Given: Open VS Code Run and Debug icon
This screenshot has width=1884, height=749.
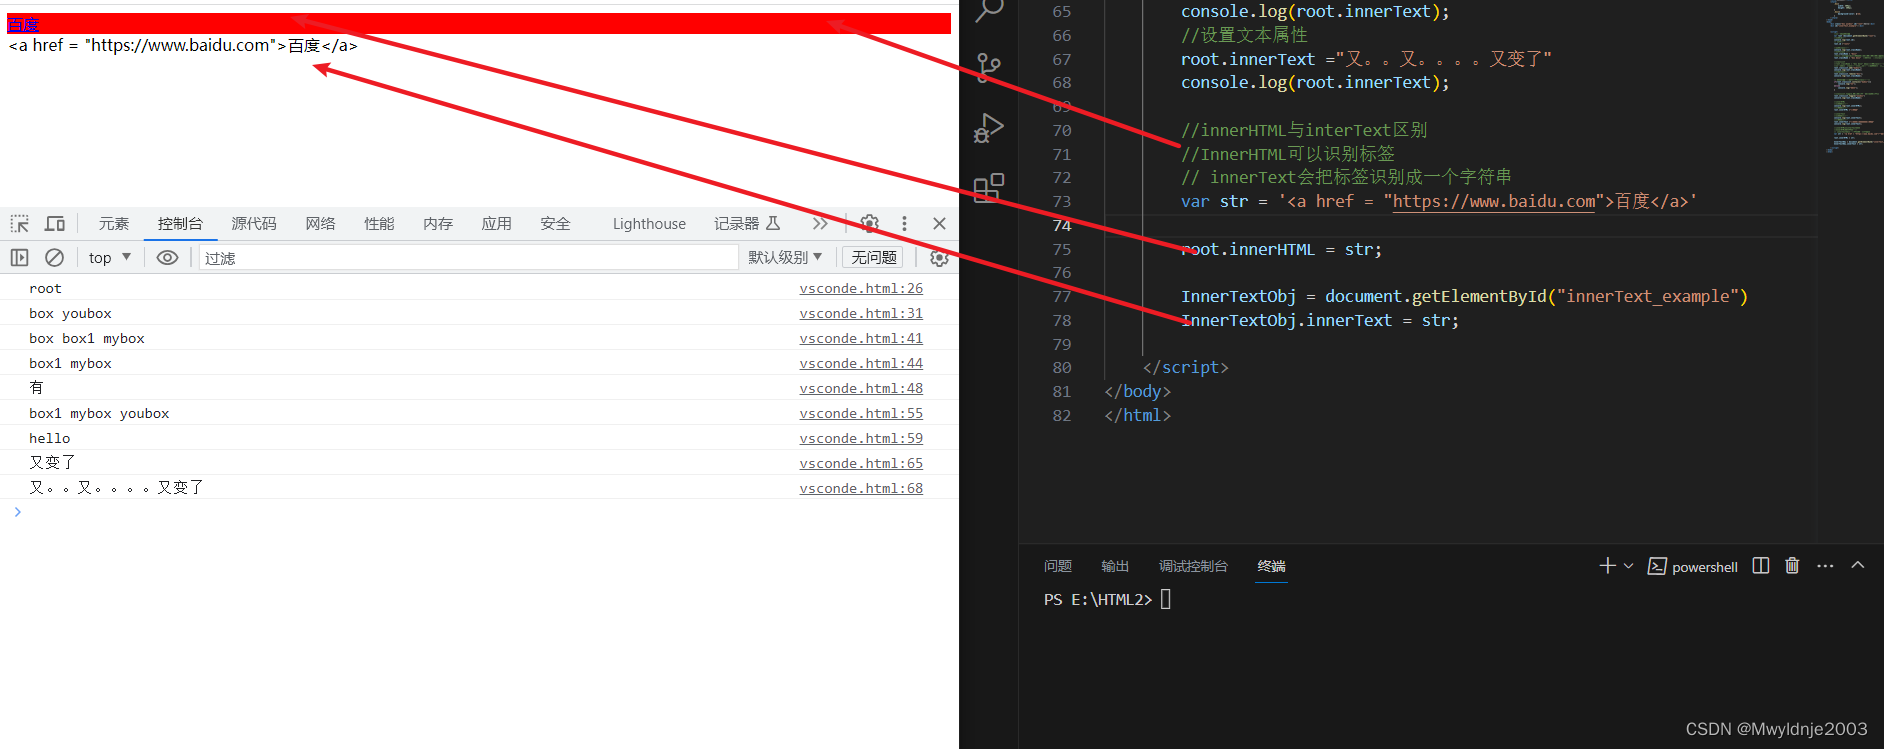Looking at the screenshot, I should [x=989, y=128].
